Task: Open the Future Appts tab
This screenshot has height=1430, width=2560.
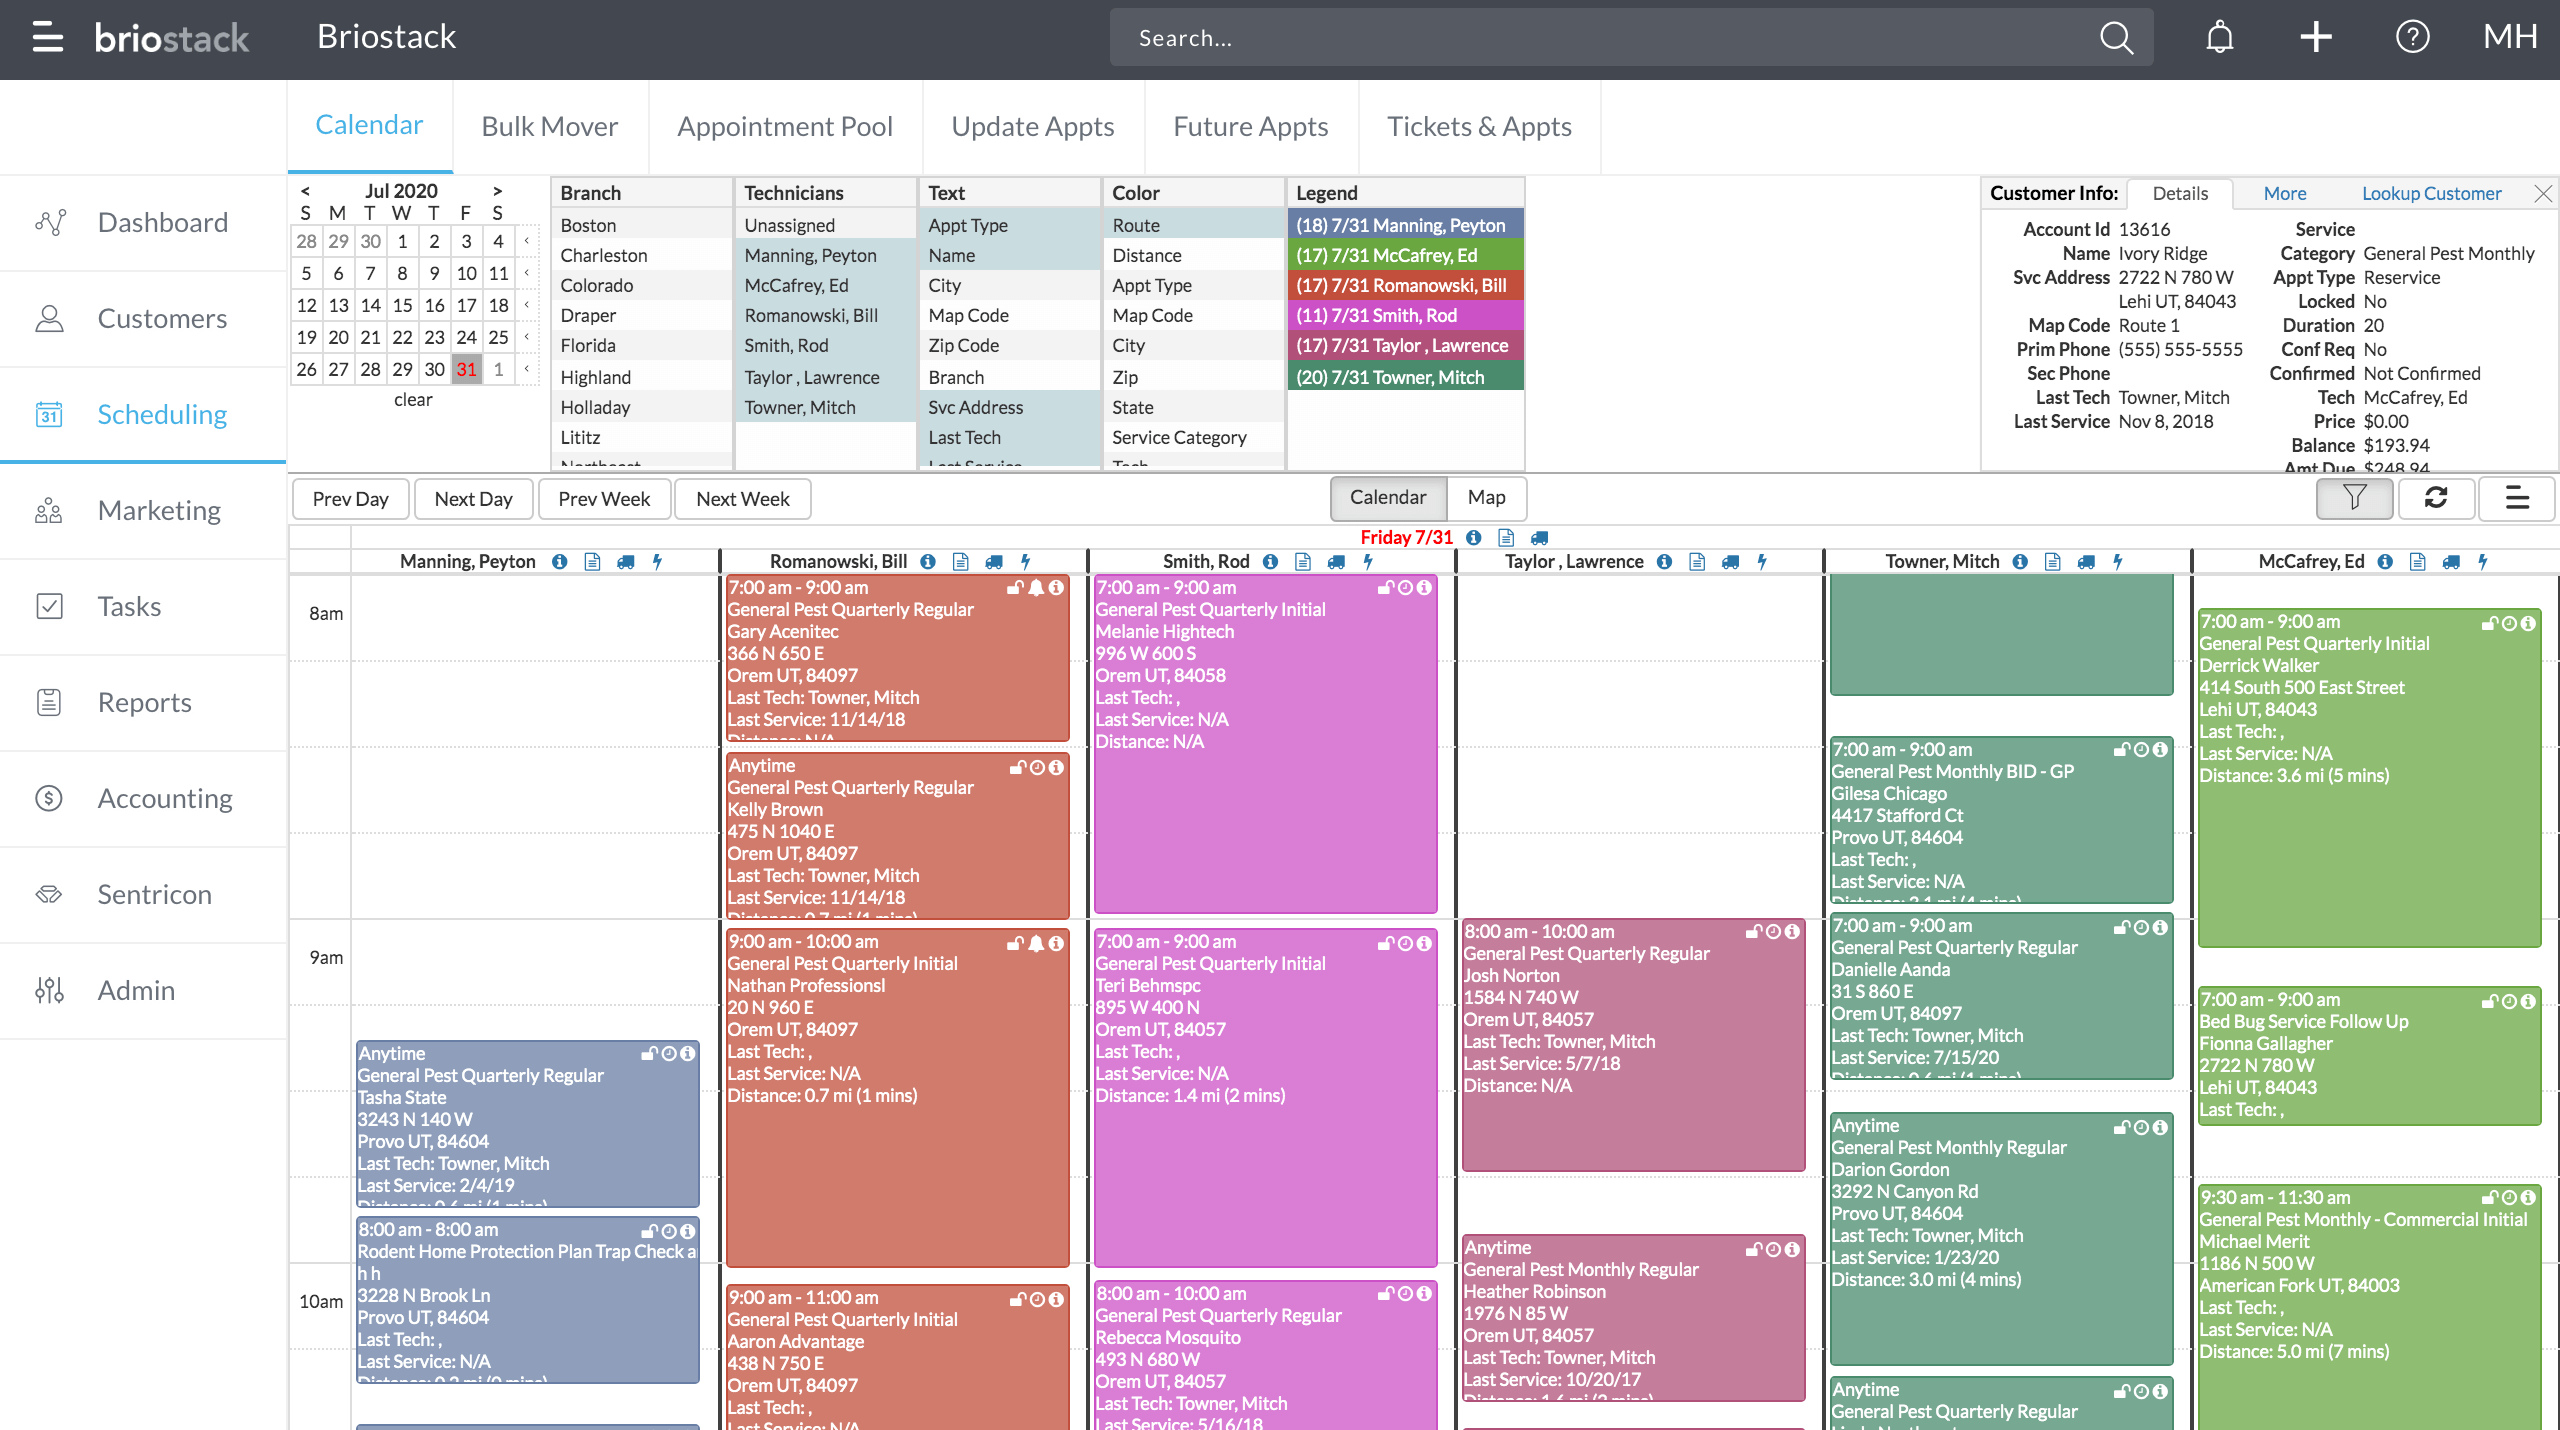Action: (1250, 126)
